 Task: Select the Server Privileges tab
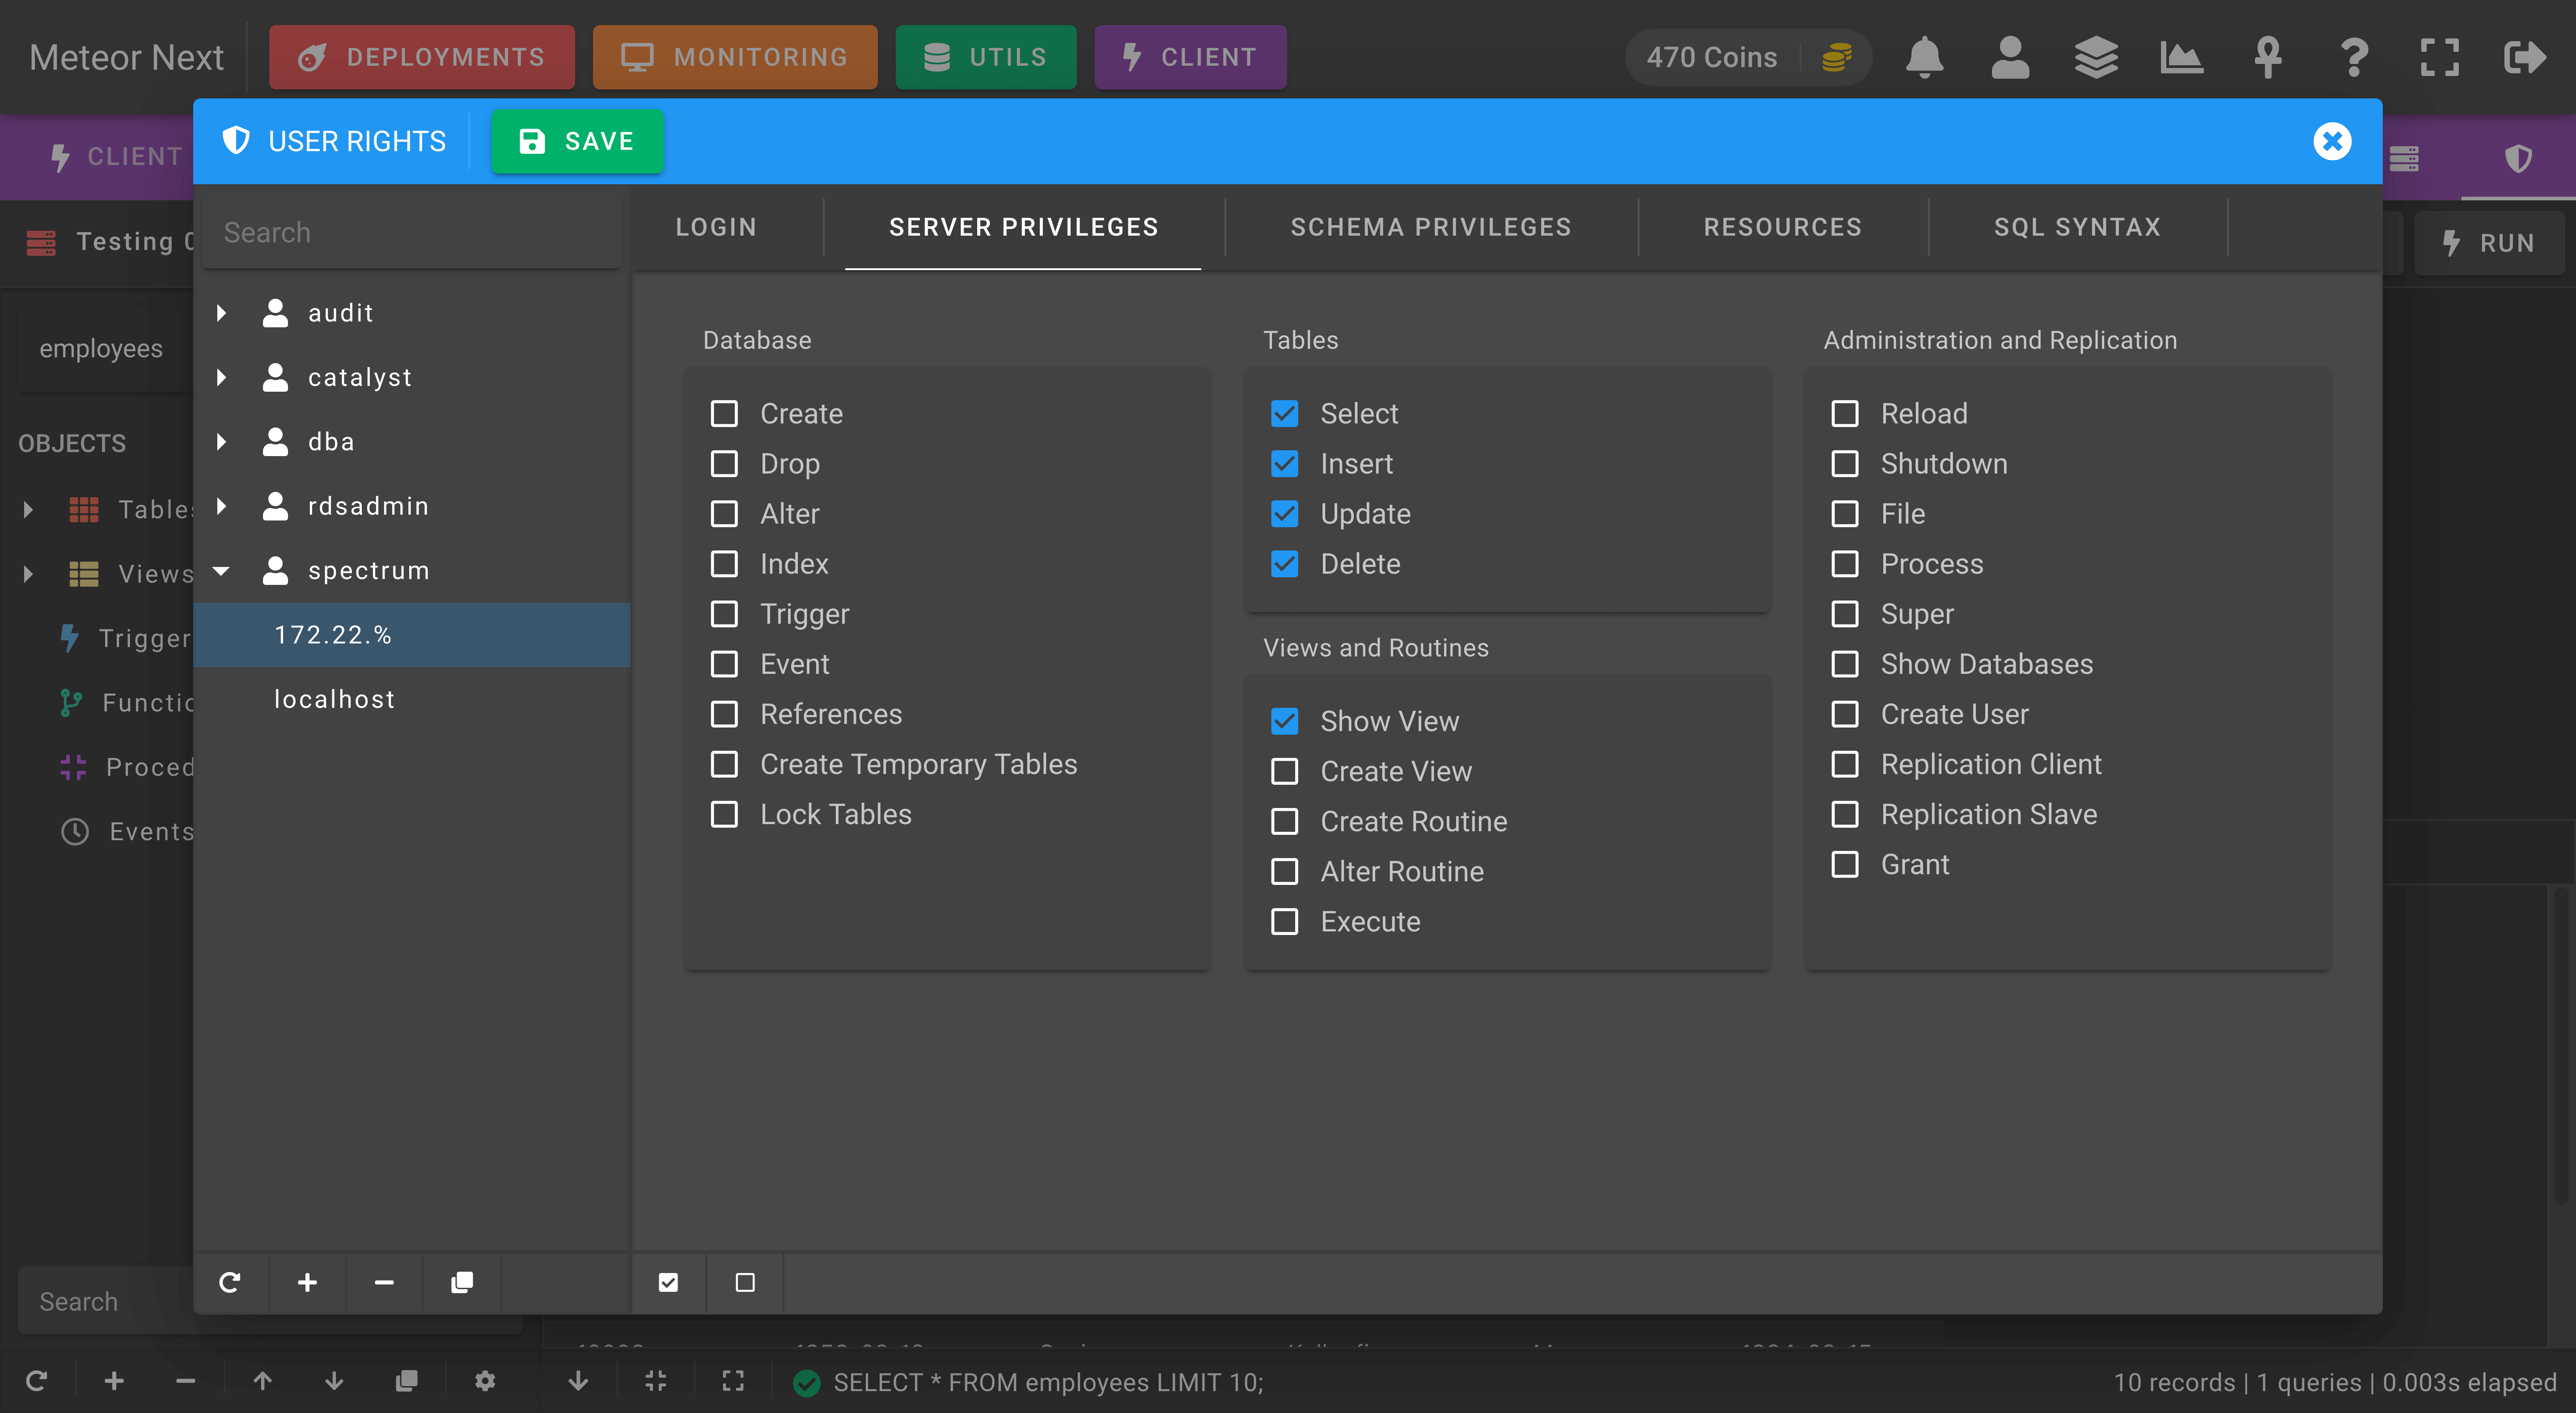click(1024, 227)
